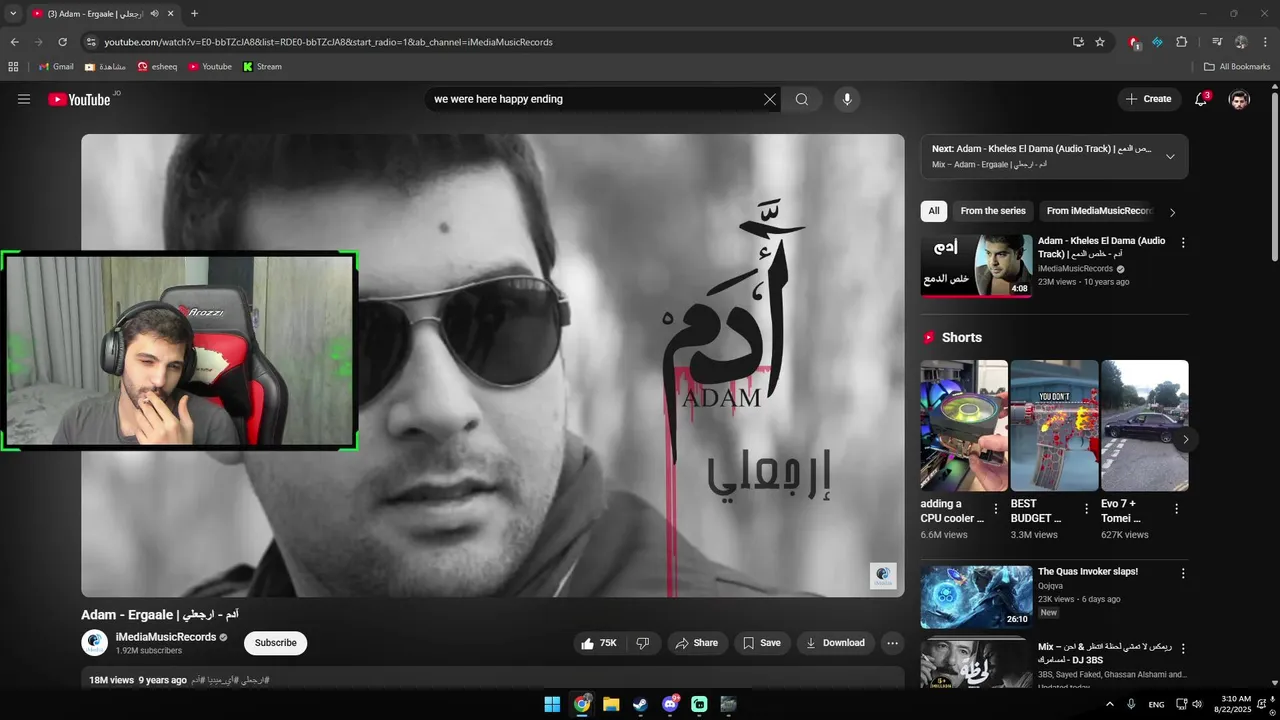The image size is (1280, 720).
Task: Show hidden system tray icons
Action: 1108,704
